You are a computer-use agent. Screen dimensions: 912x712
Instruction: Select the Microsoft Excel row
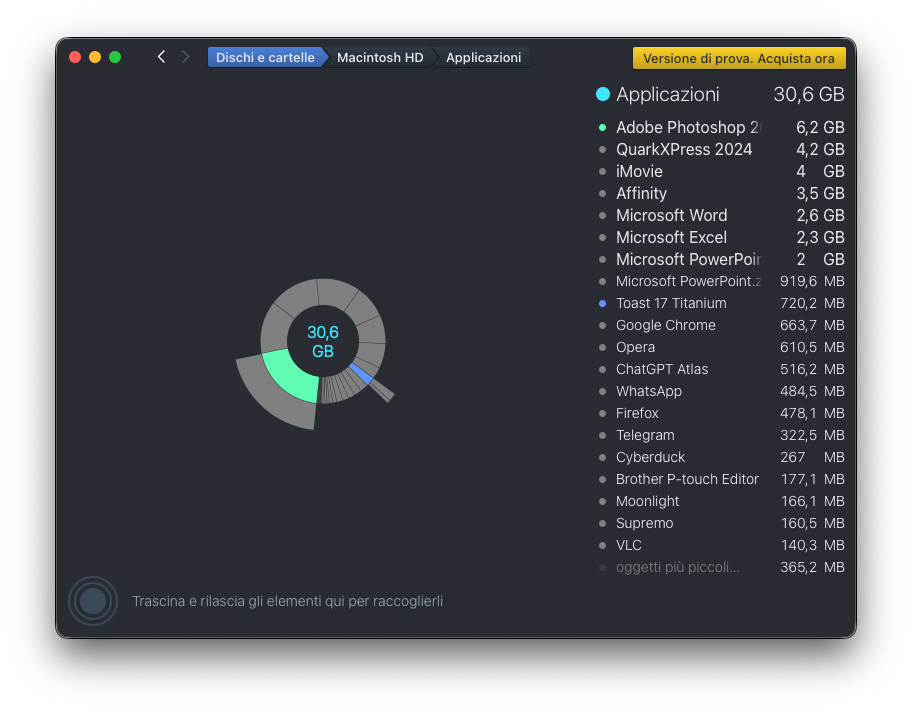721,237
